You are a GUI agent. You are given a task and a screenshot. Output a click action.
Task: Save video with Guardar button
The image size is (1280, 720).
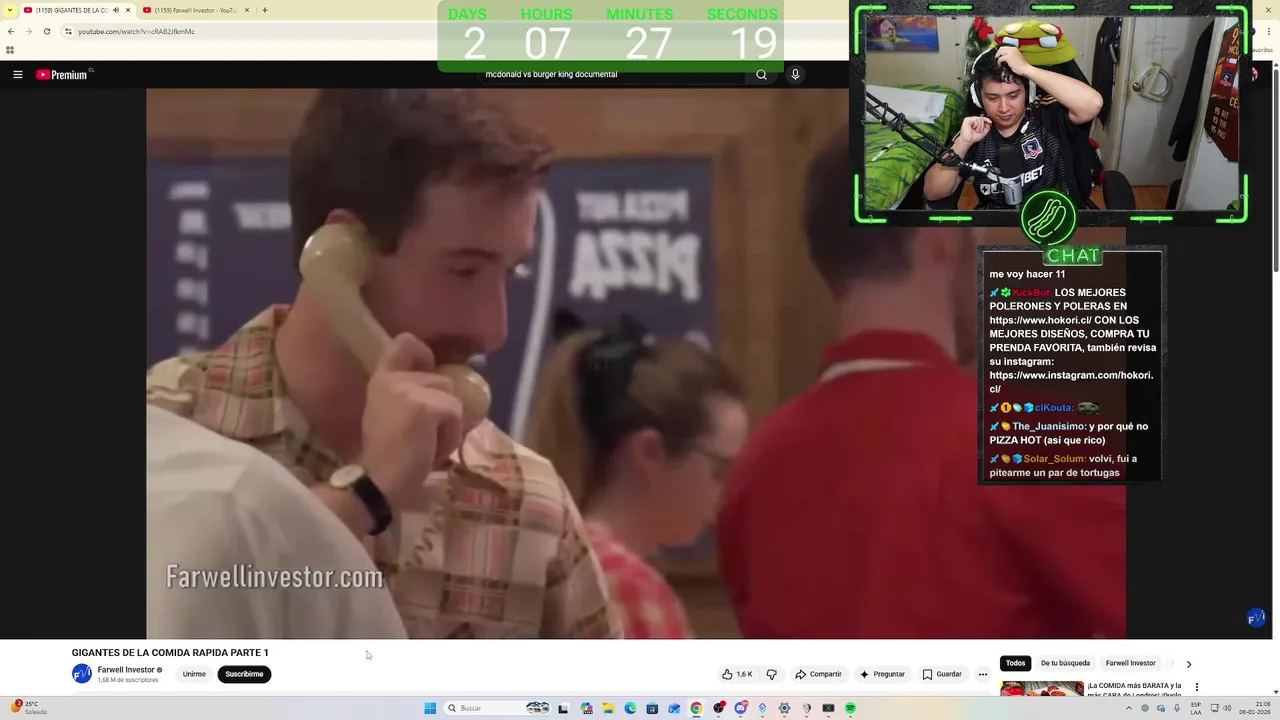point(942,674)
